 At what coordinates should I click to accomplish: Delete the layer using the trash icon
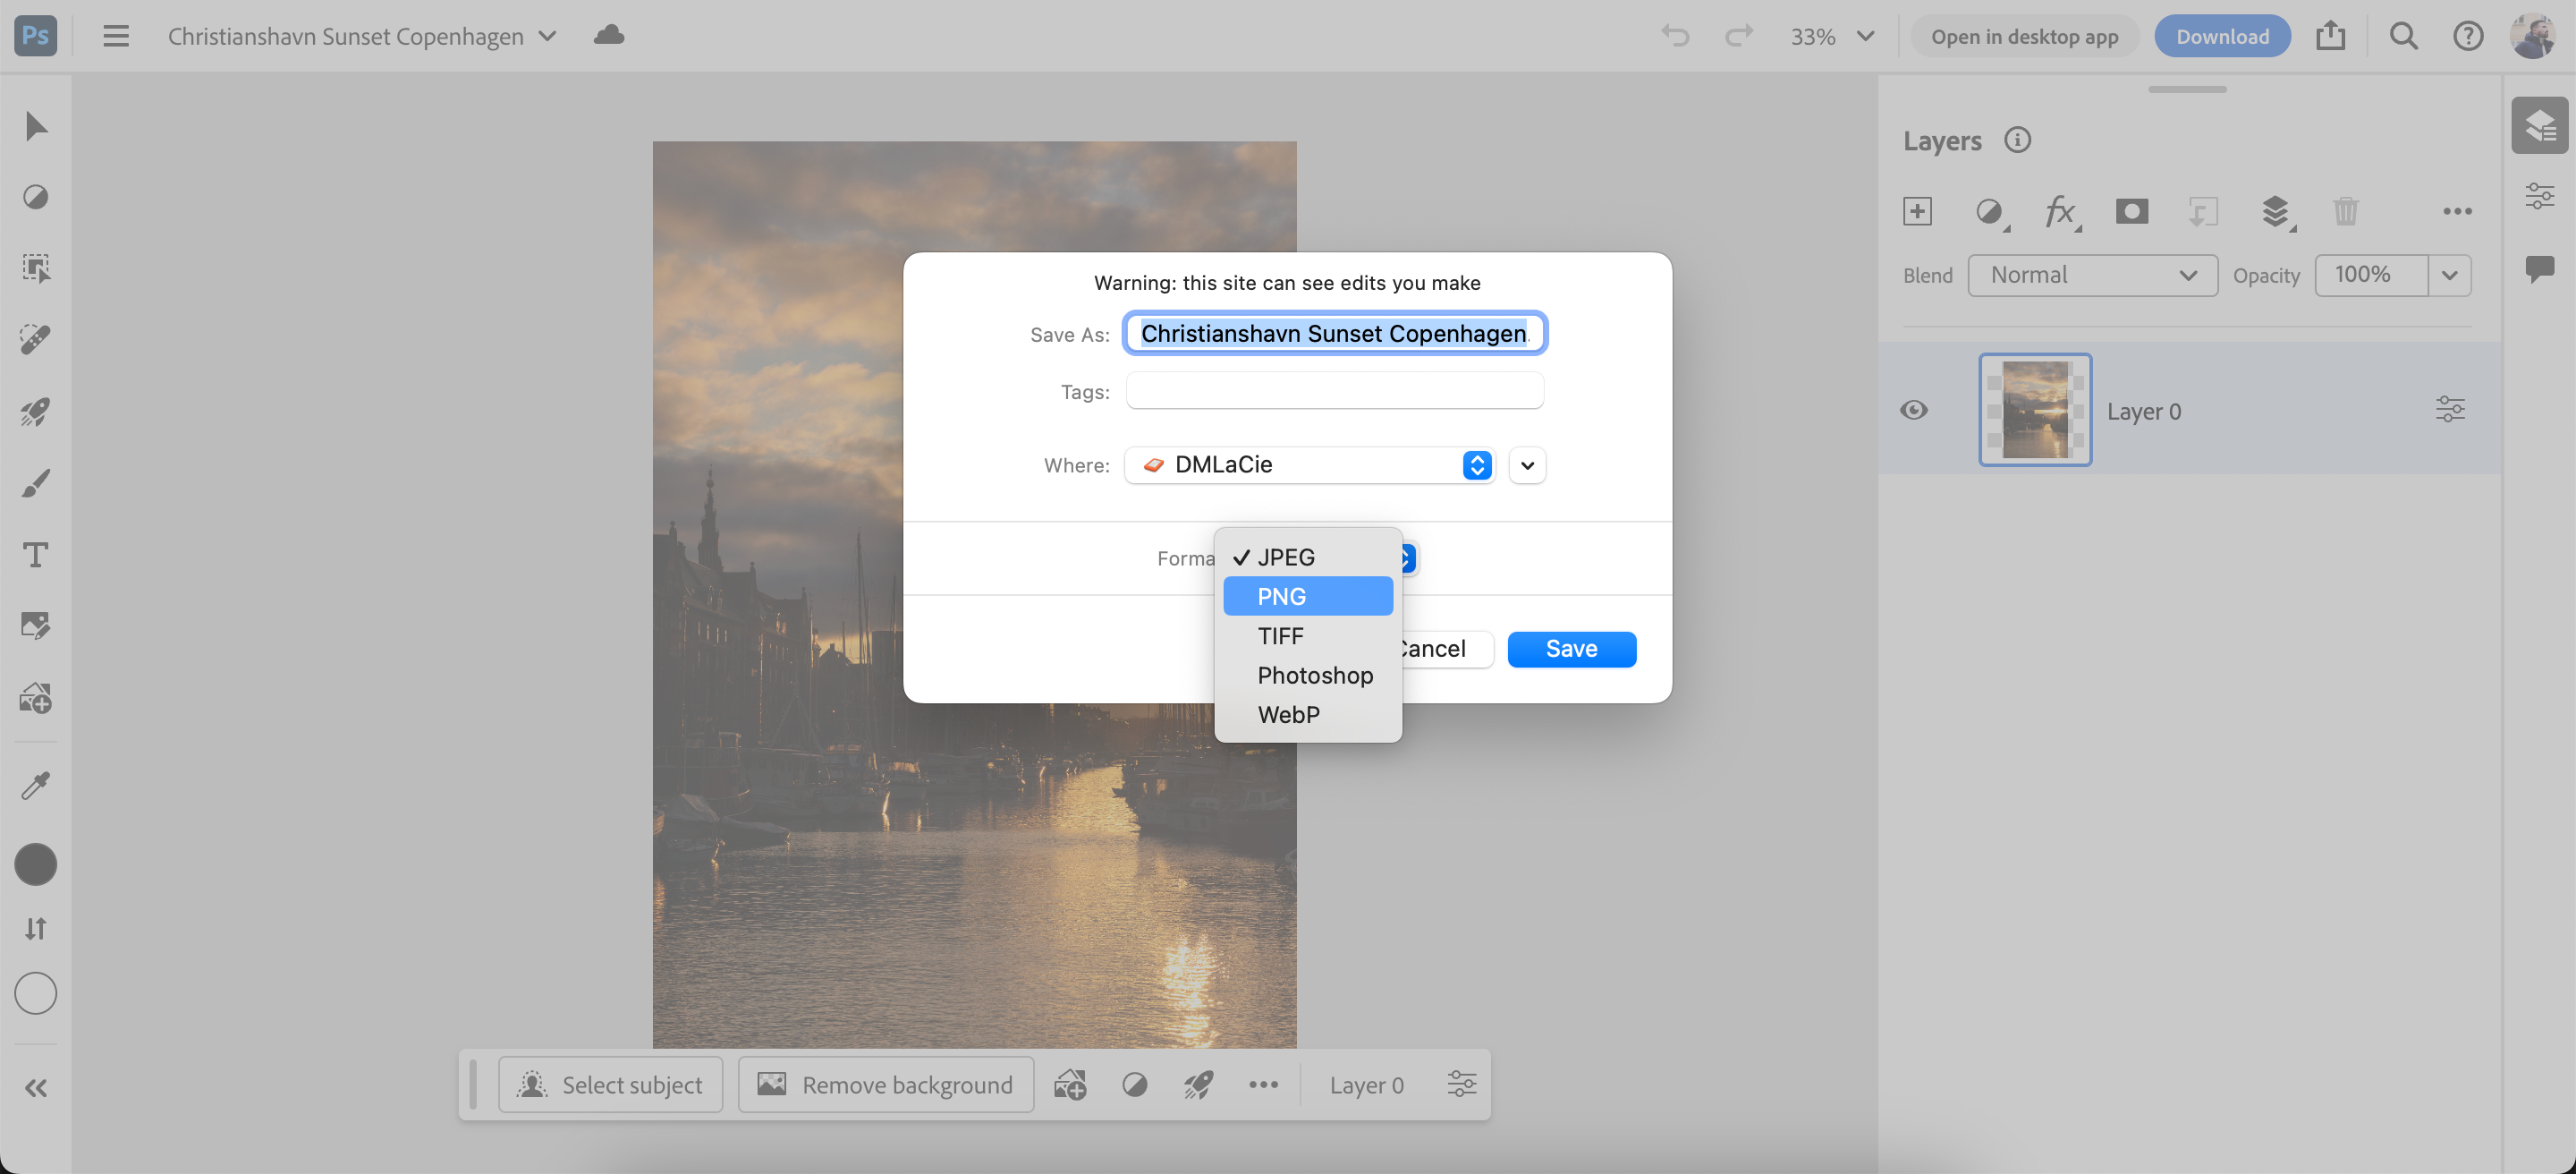point(2347,211)
